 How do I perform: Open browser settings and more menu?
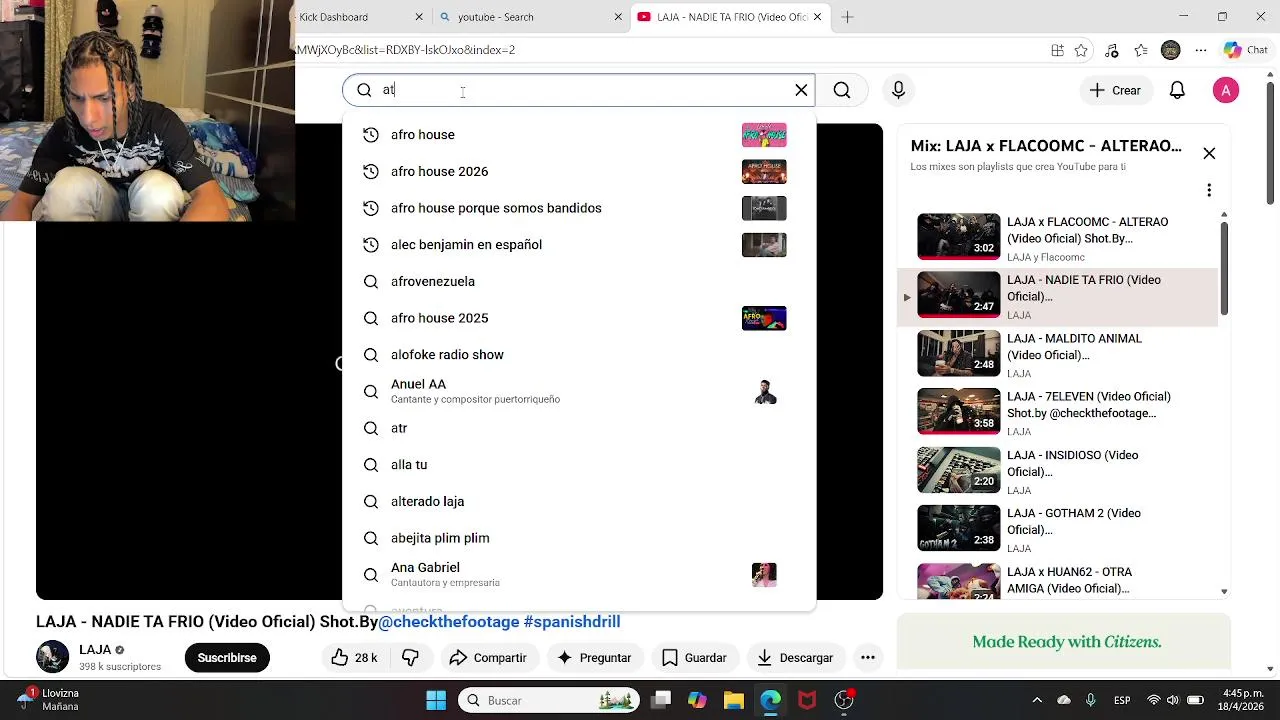1201,50
